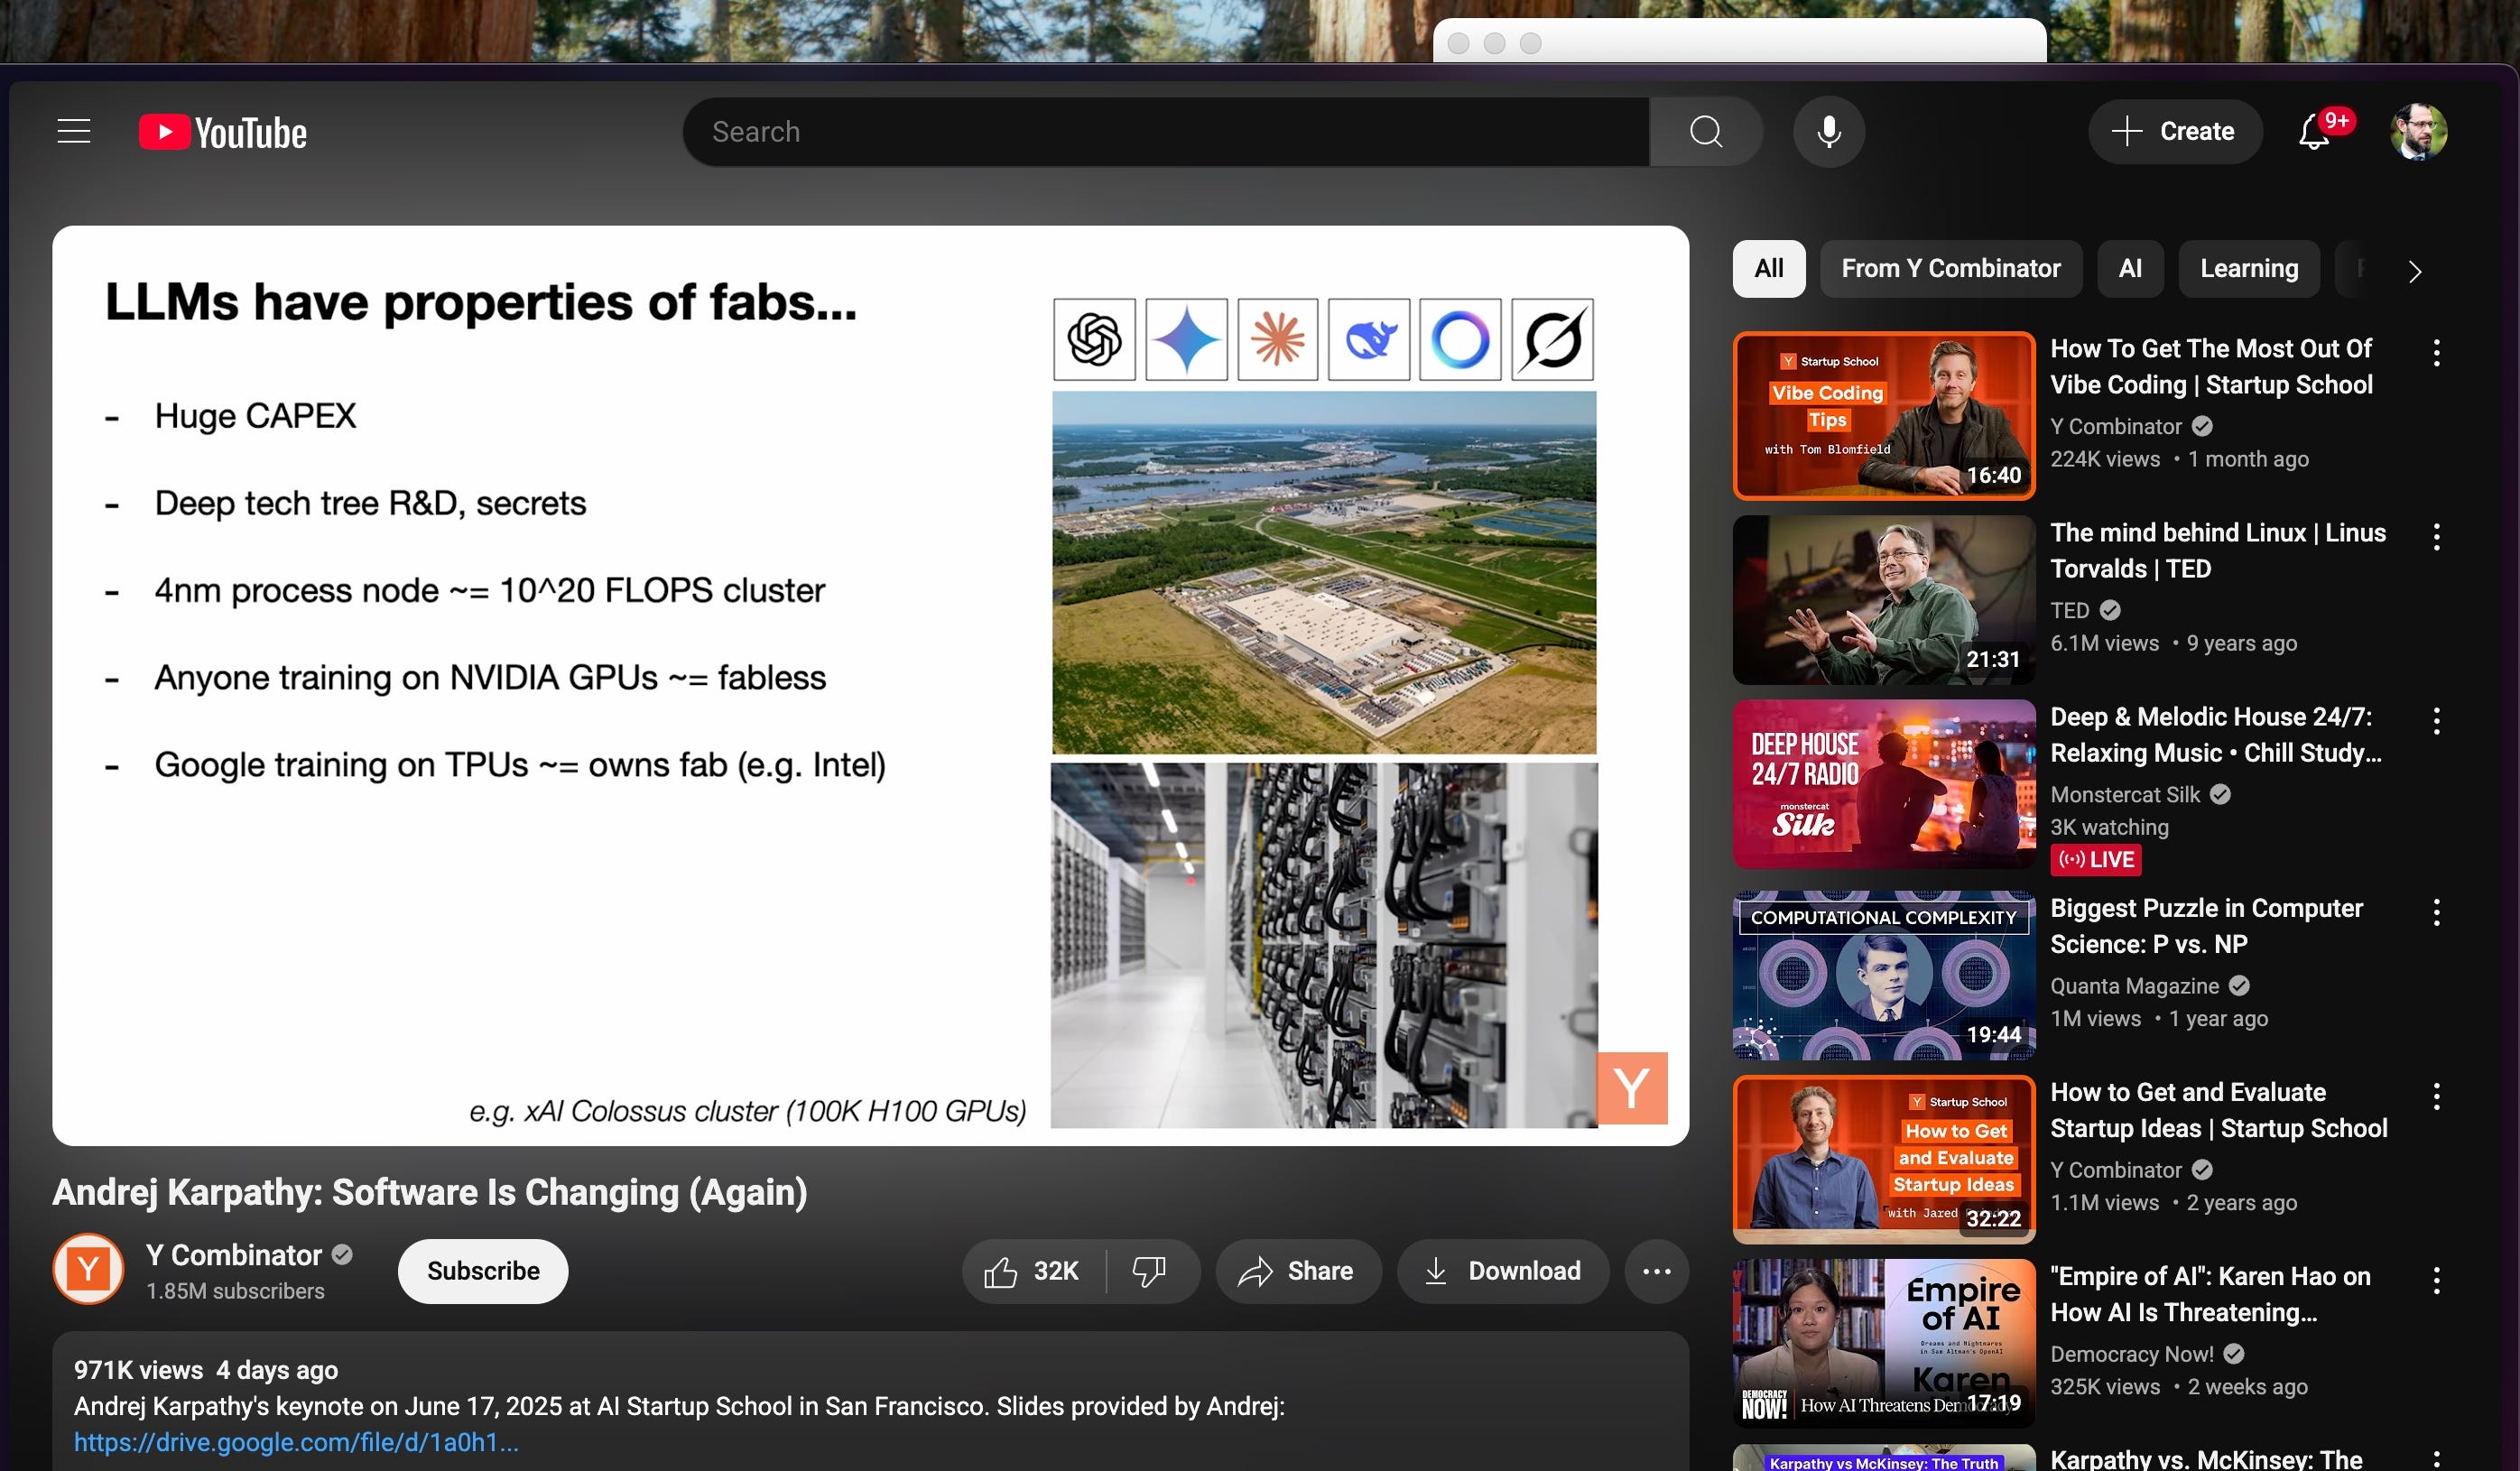Screen dimensions: 2520x1471
Task: Click the Create button
Action: (2174, 131)
